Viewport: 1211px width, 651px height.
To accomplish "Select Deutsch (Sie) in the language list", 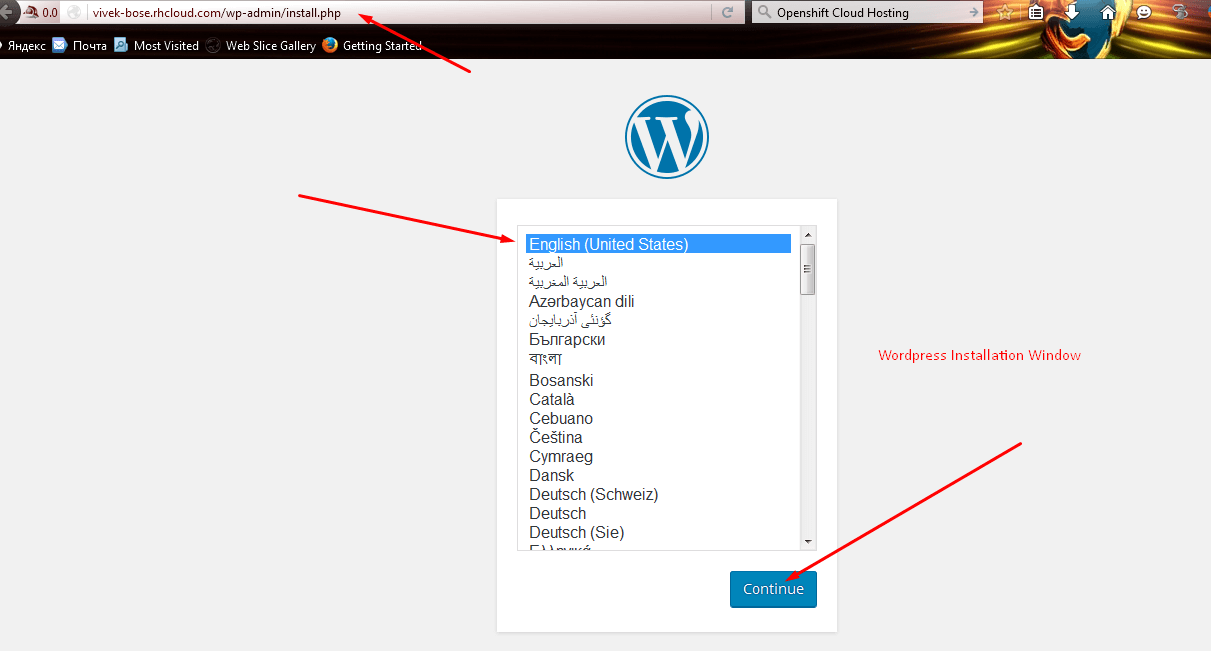I will coord(659,532).
